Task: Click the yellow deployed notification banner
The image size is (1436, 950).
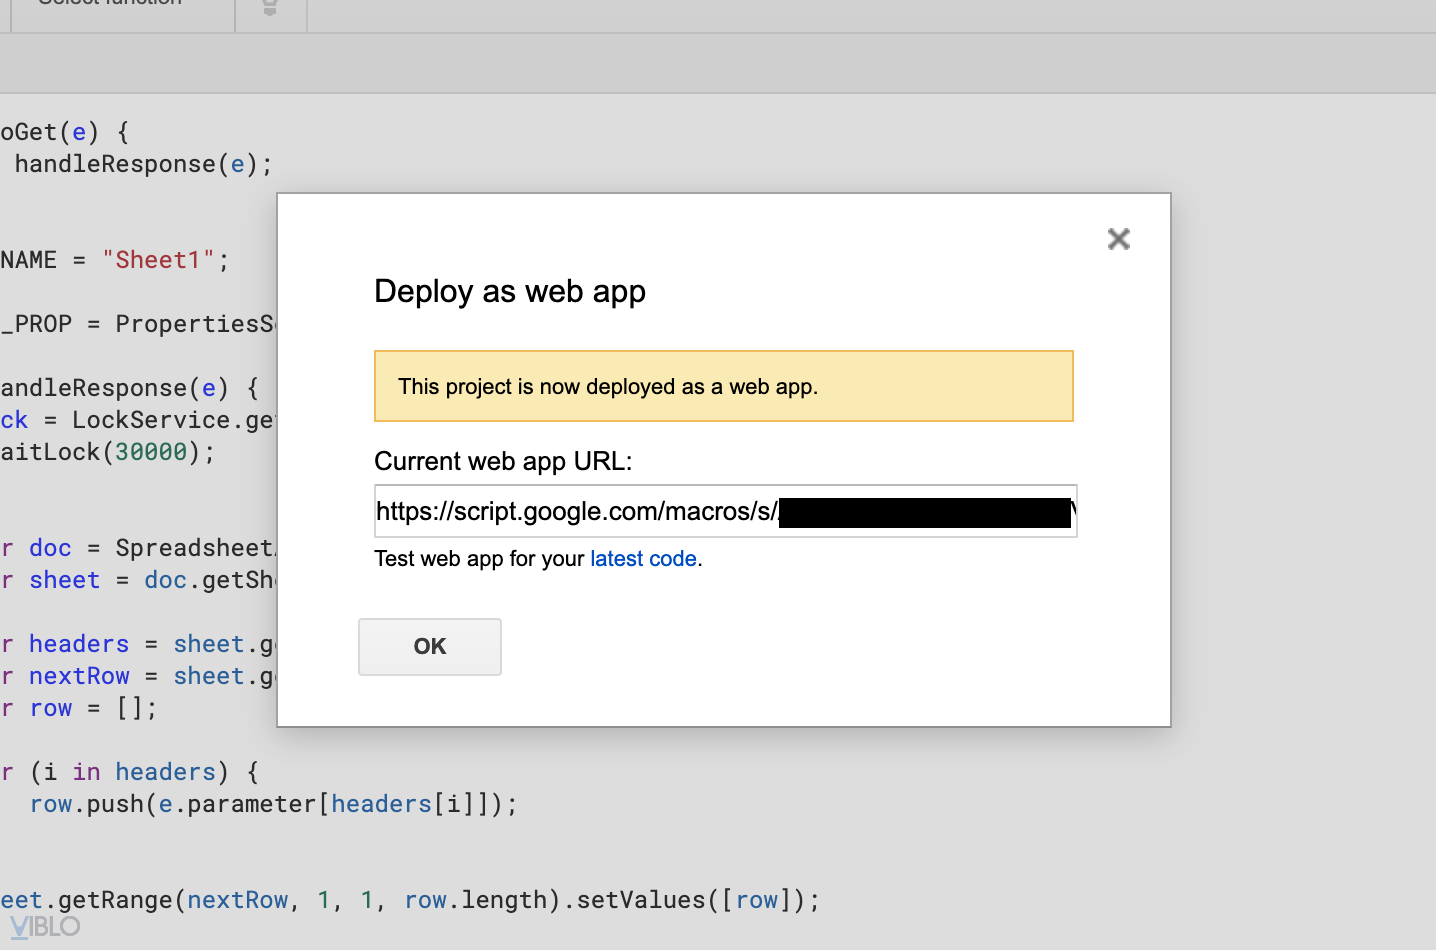Action: (723, 386)
